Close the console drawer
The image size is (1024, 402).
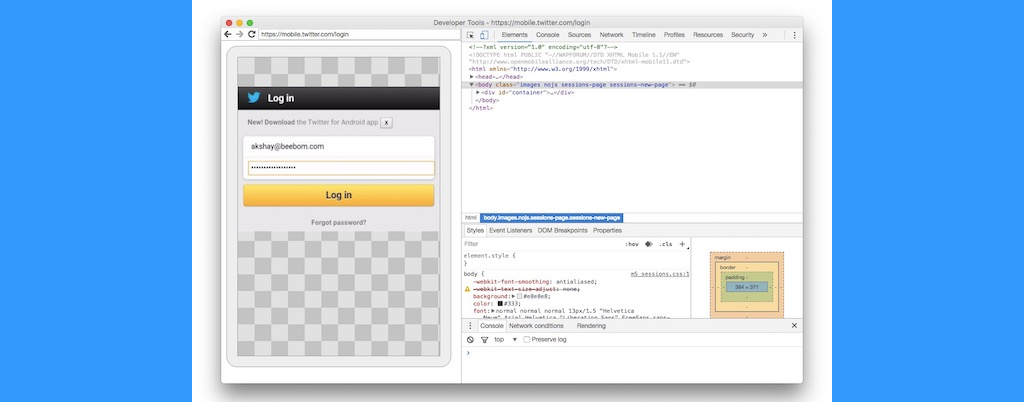794,326
